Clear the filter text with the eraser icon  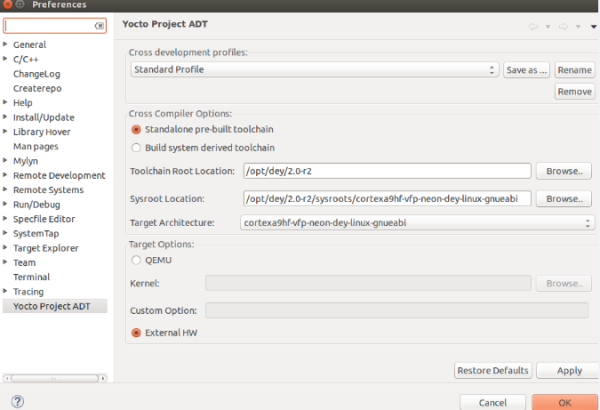[99, 26]
